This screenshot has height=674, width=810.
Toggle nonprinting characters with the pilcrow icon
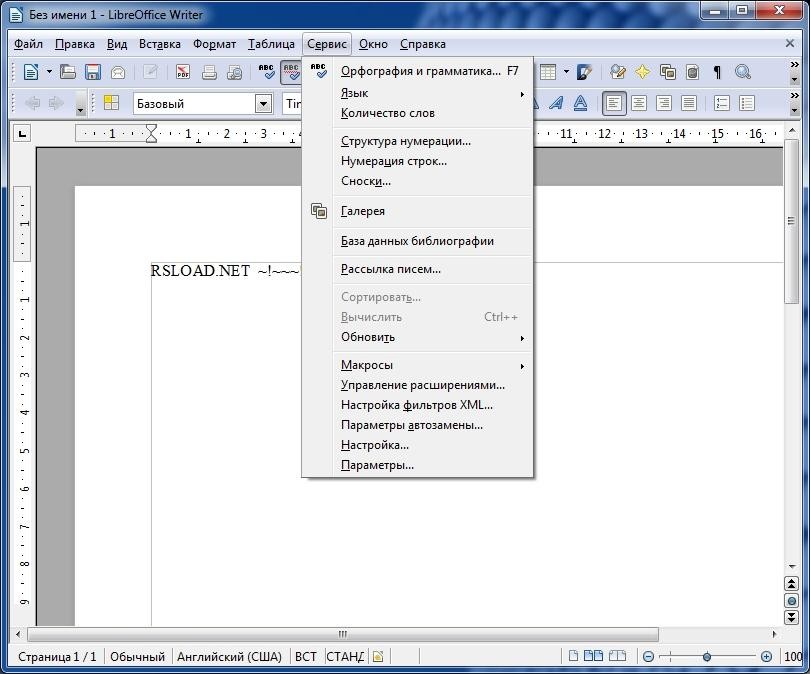(x=718, y=72)
